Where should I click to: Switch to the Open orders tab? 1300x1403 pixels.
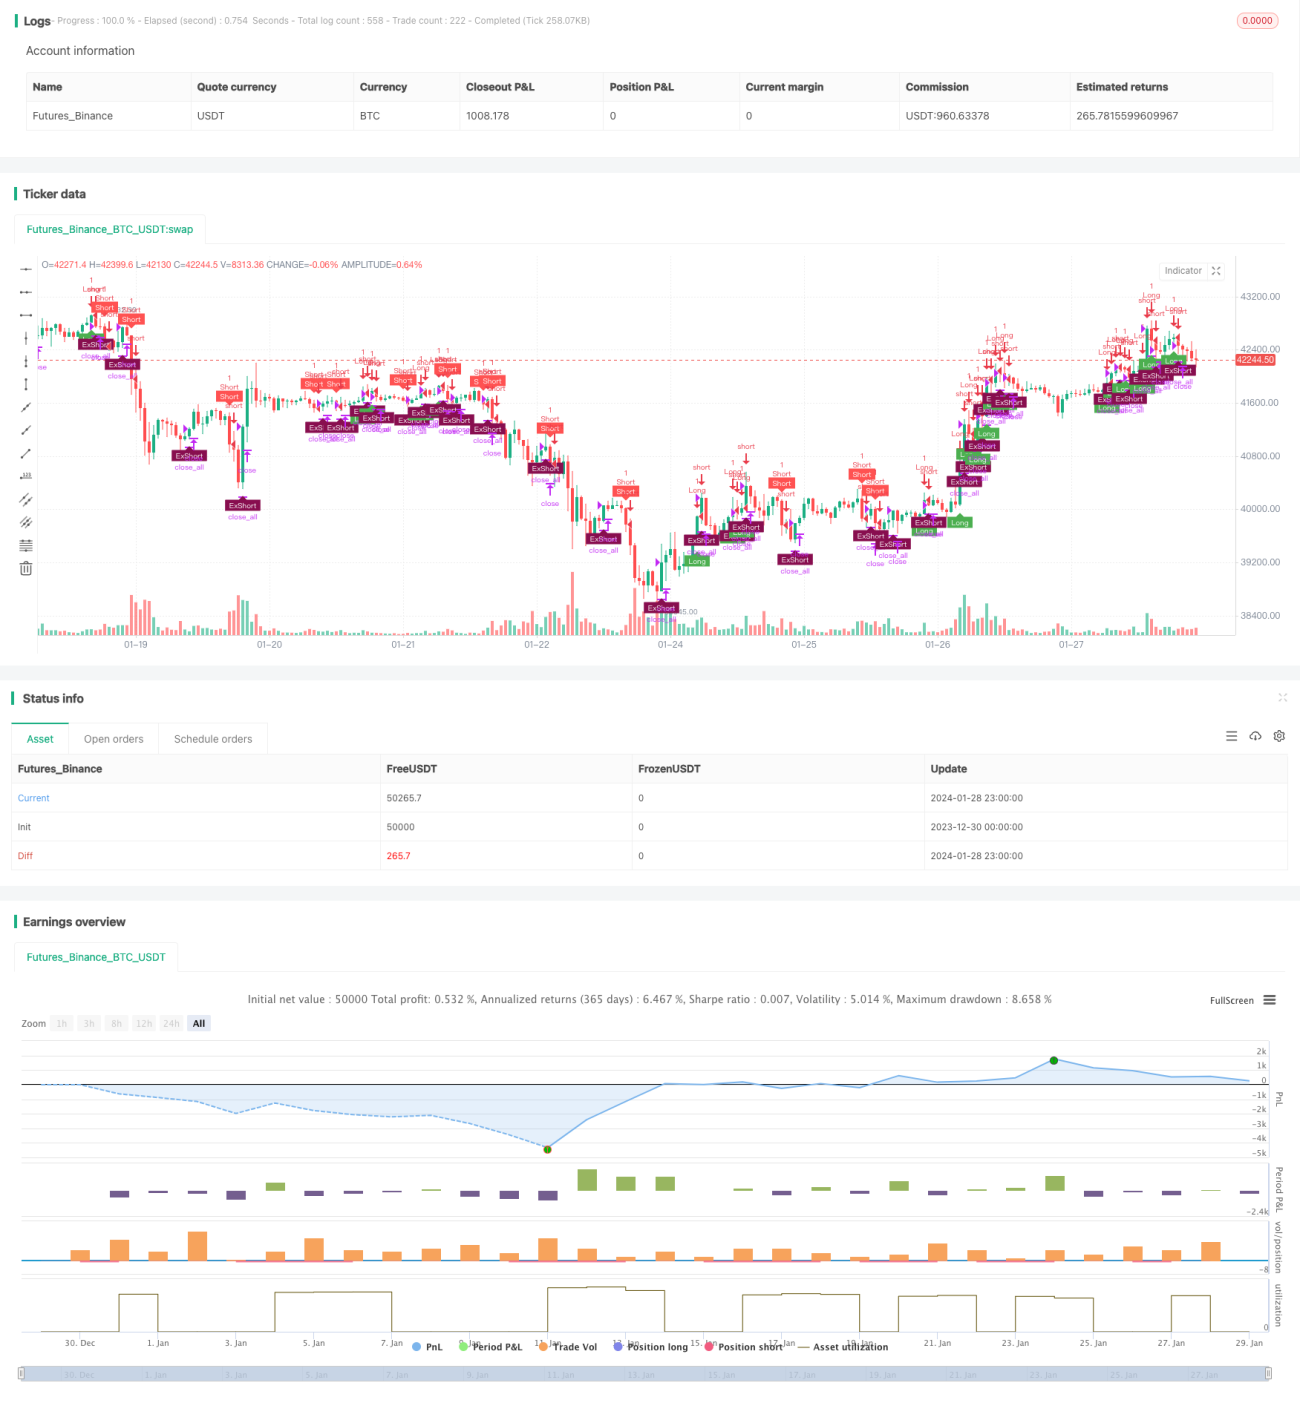[x=113, y=739]
